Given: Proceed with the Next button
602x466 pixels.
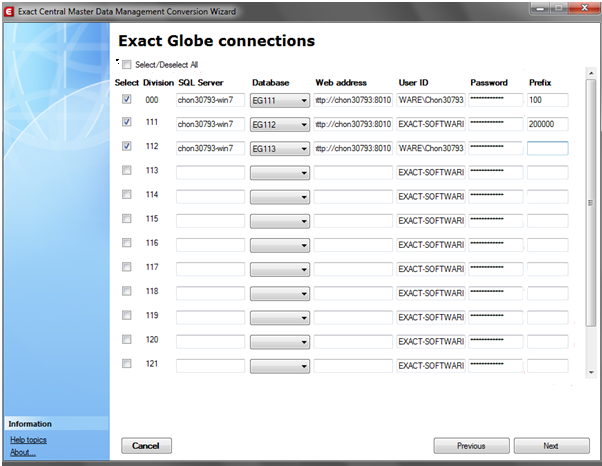Looking at the screenshot, I should coord(551,446).
